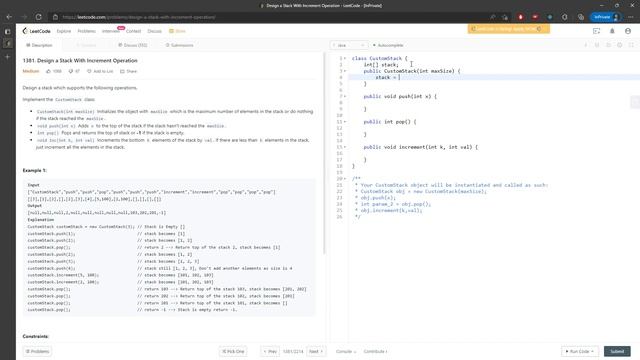Click the Pick One button
The height and width of the screenshot is (360, 640).
233,351
